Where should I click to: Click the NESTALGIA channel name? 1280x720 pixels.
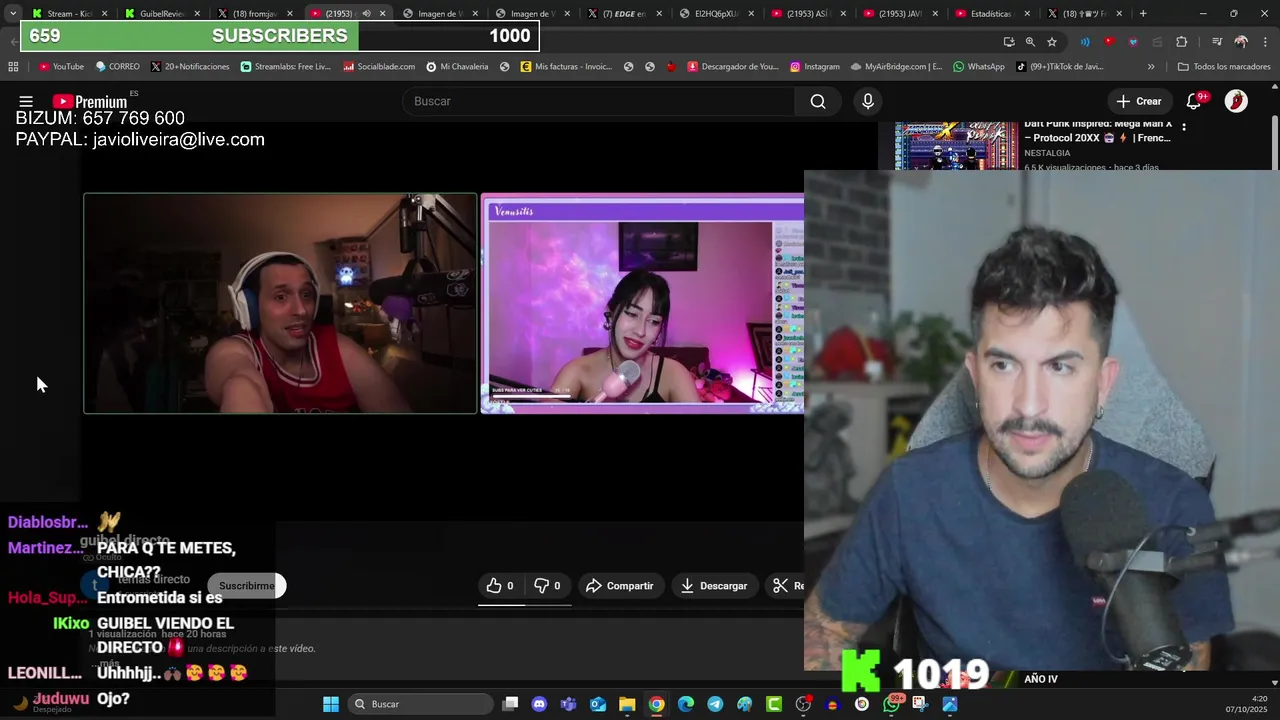click(1047, 153)
